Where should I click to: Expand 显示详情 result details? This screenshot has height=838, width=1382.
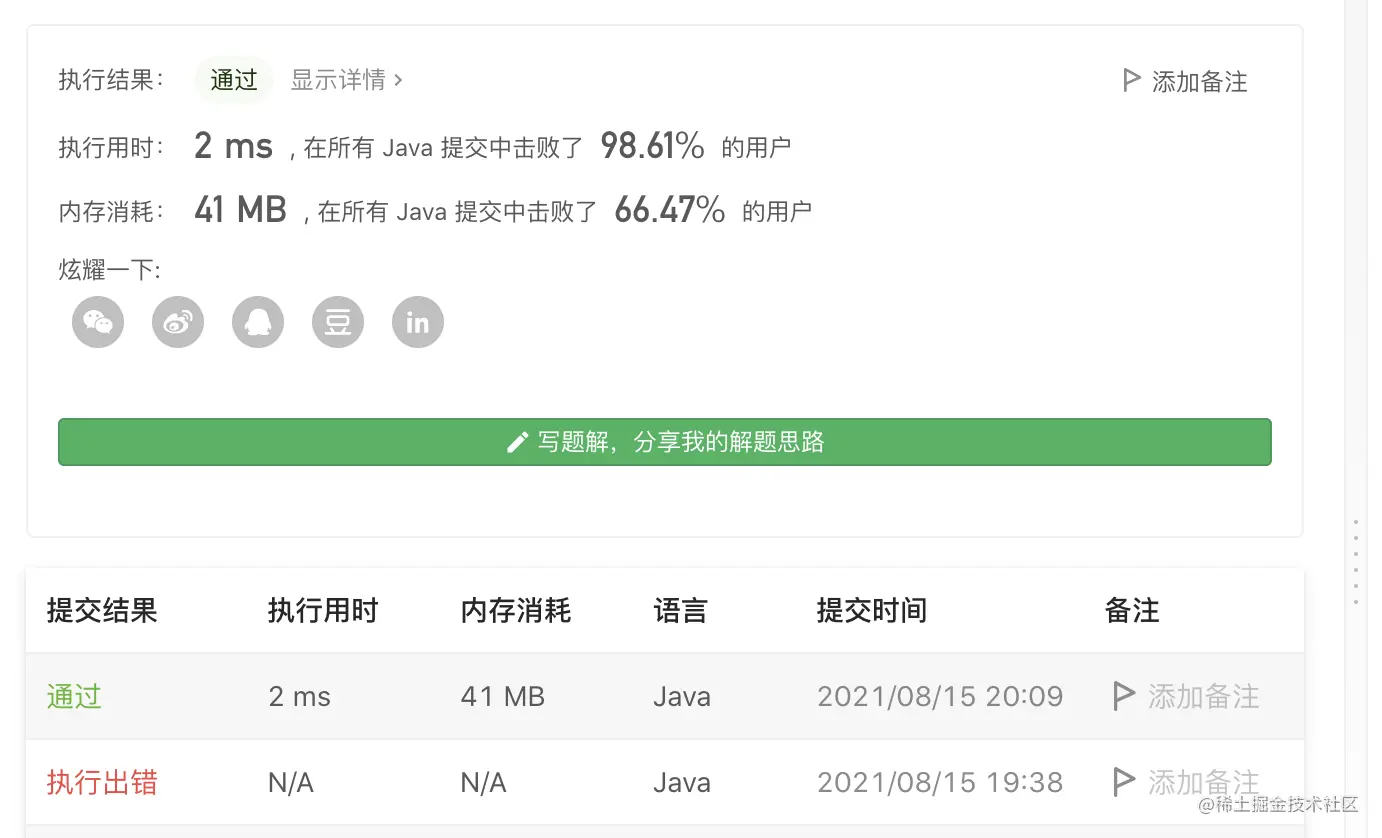pos(346,80)
